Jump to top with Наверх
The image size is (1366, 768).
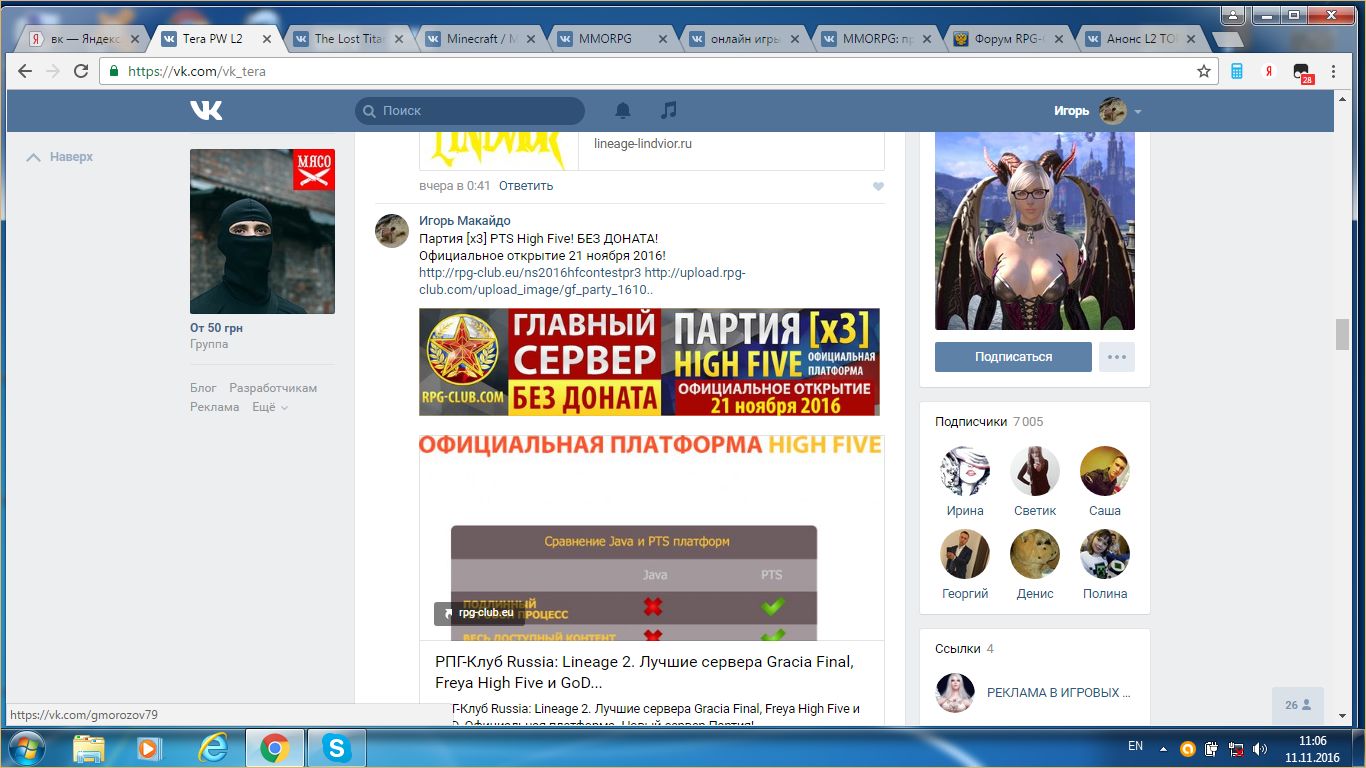click(x=59, y=157)
